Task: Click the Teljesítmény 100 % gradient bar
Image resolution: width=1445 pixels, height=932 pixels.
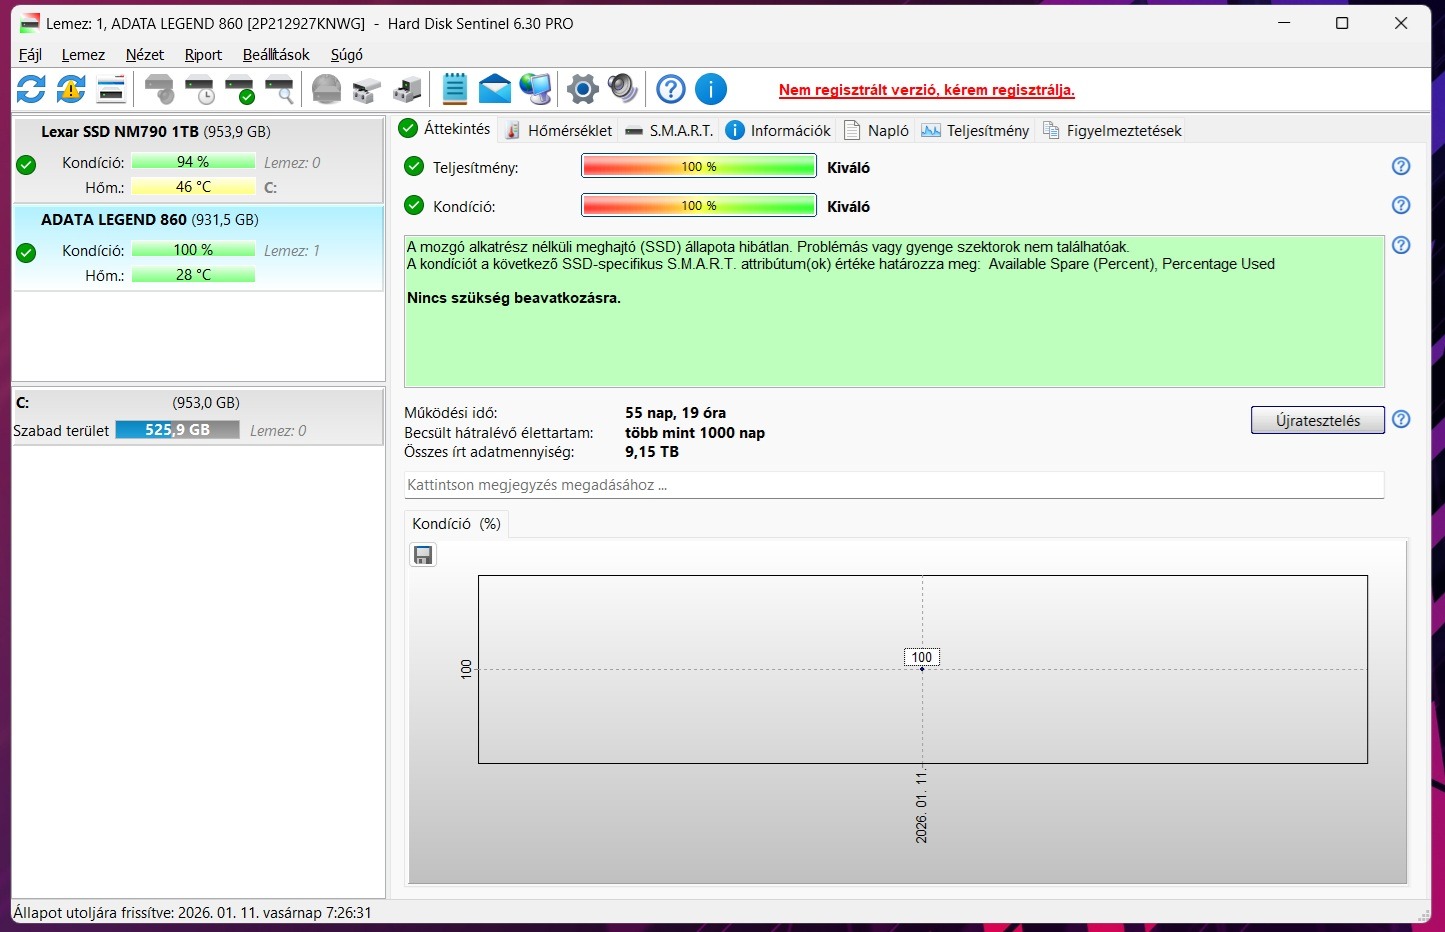Action: (699, 166)
